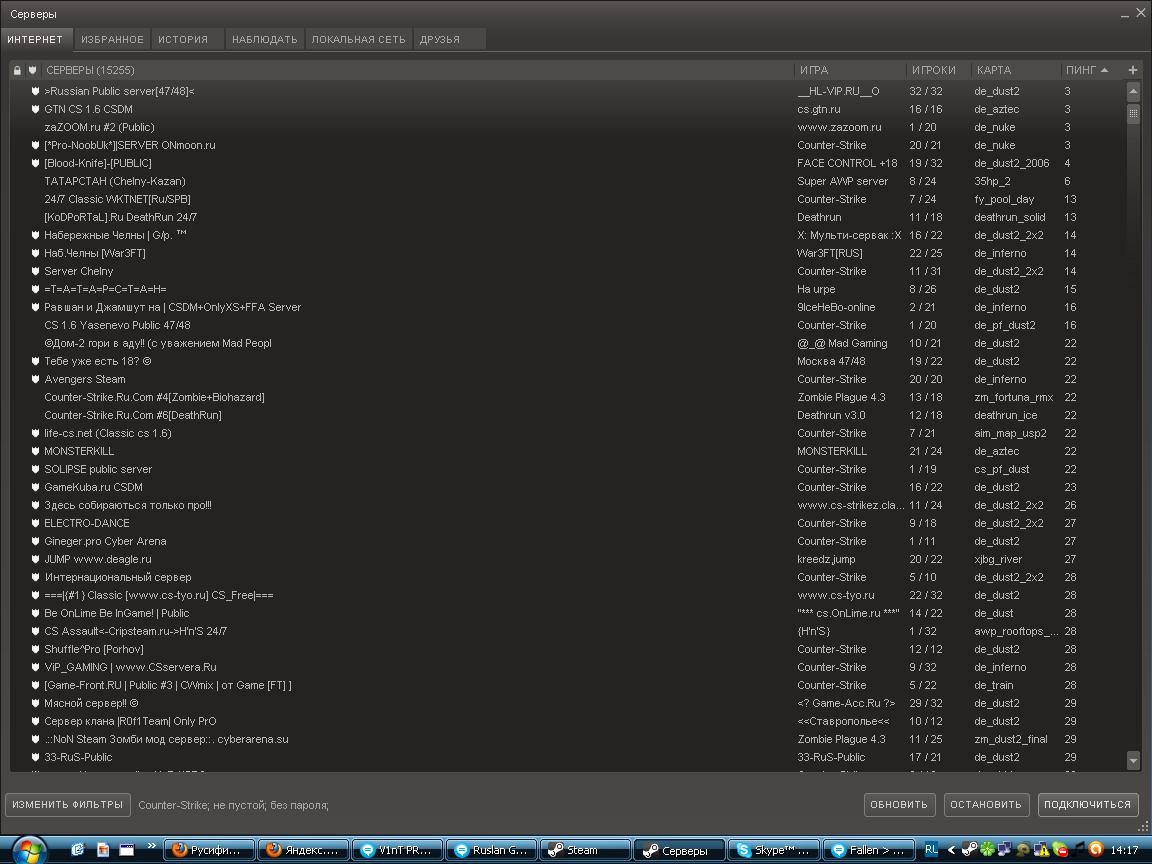The height and width of the screenshot is (864, 1152).
Task: Sort servers by the password lock column icon
Action: (17, 70)
